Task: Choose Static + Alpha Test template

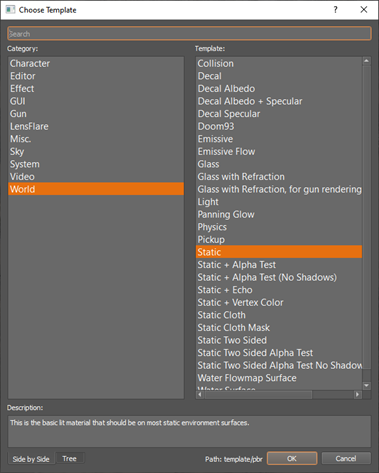Action: point(279,265)
